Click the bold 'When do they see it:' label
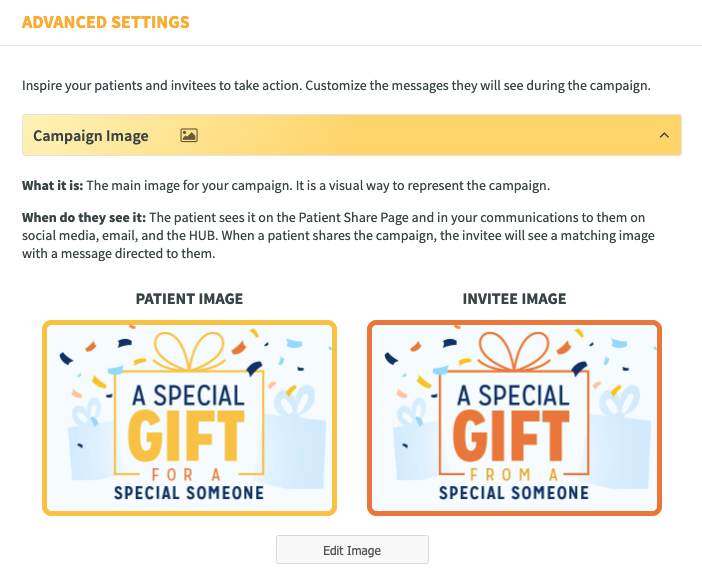Viewport: 702px width, 584px height. (x=84, y=218)
